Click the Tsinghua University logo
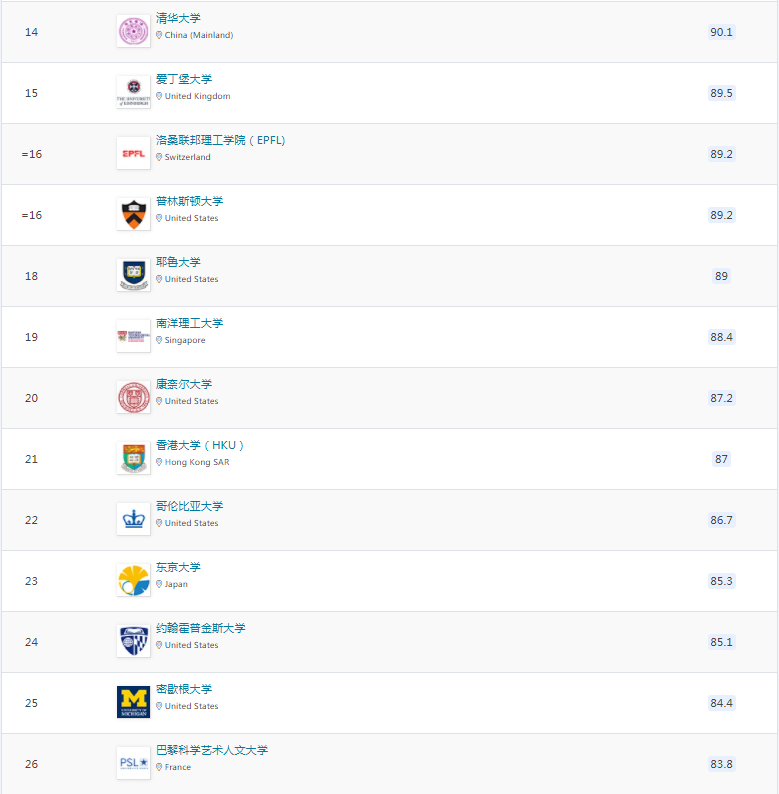Viewport: 779px width, 794px height. click(133, 31)
